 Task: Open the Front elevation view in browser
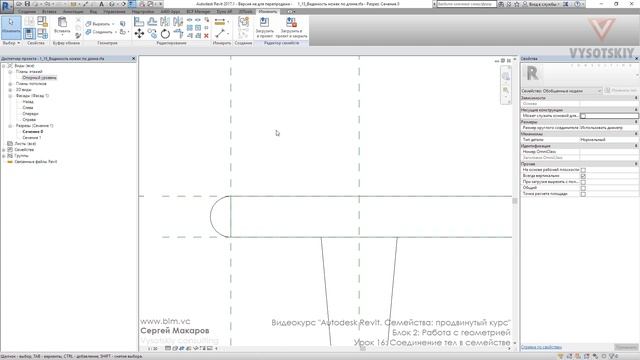coord(31,114)
